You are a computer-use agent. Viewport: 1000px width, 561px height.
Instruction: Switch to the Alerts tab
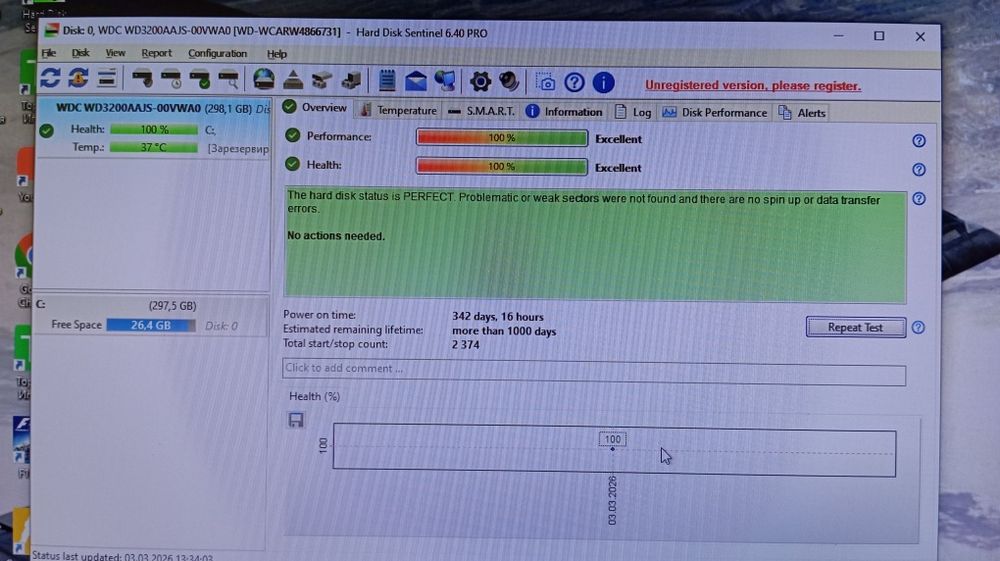[x=802, y=113]
